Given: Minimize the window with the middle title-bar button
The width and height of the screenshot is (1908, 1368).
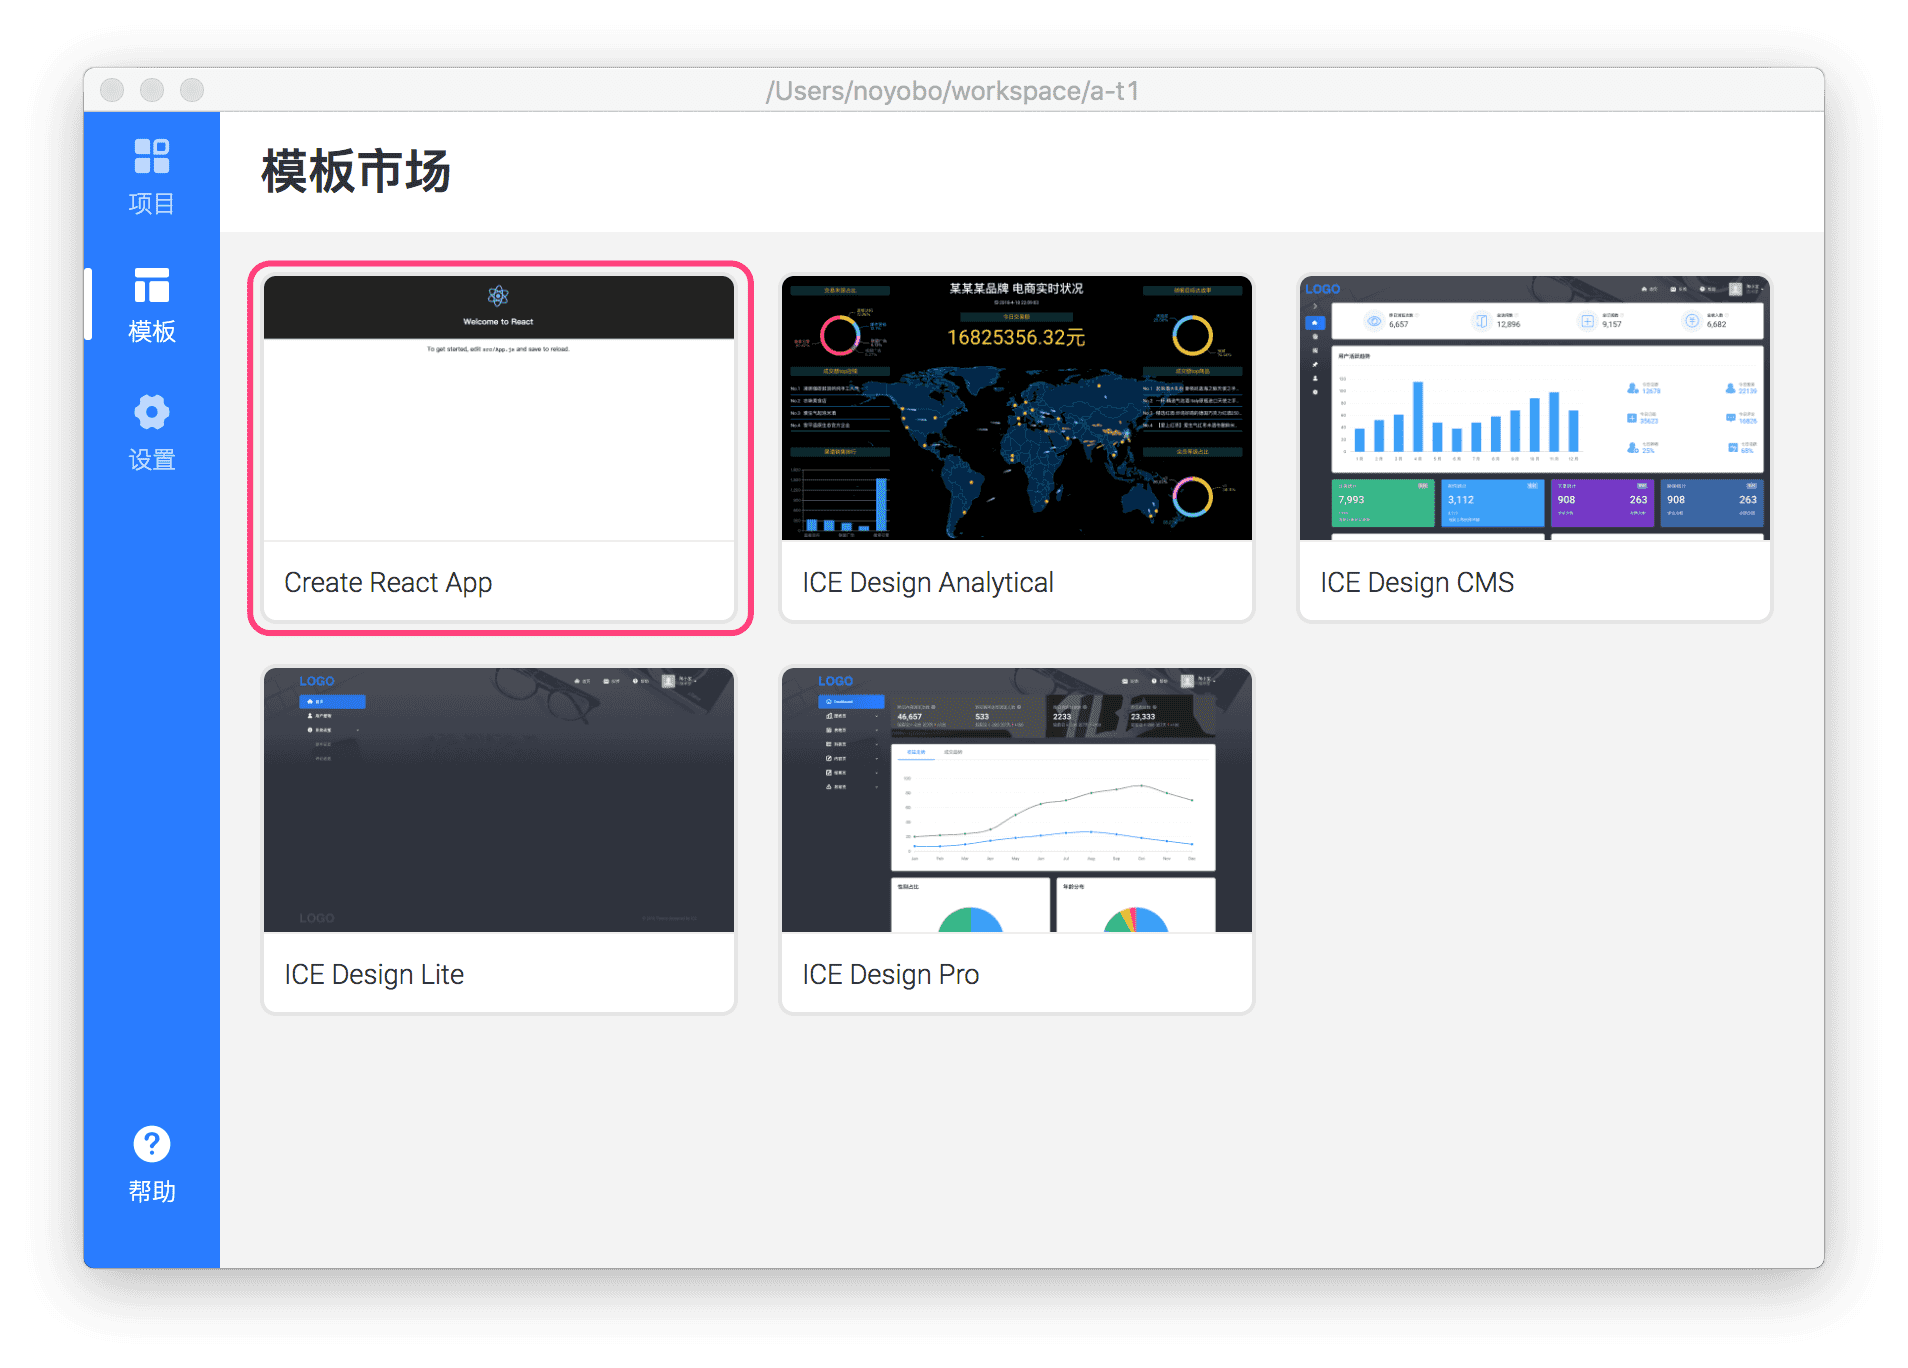Looking at the screenshot, I should [x=152, y=90].
